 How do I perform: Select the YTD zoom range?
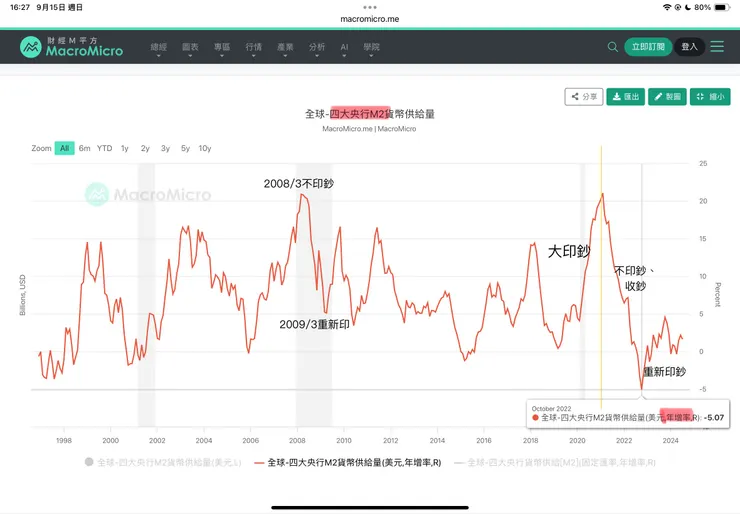pyautogui.click(x=104, y=148)
